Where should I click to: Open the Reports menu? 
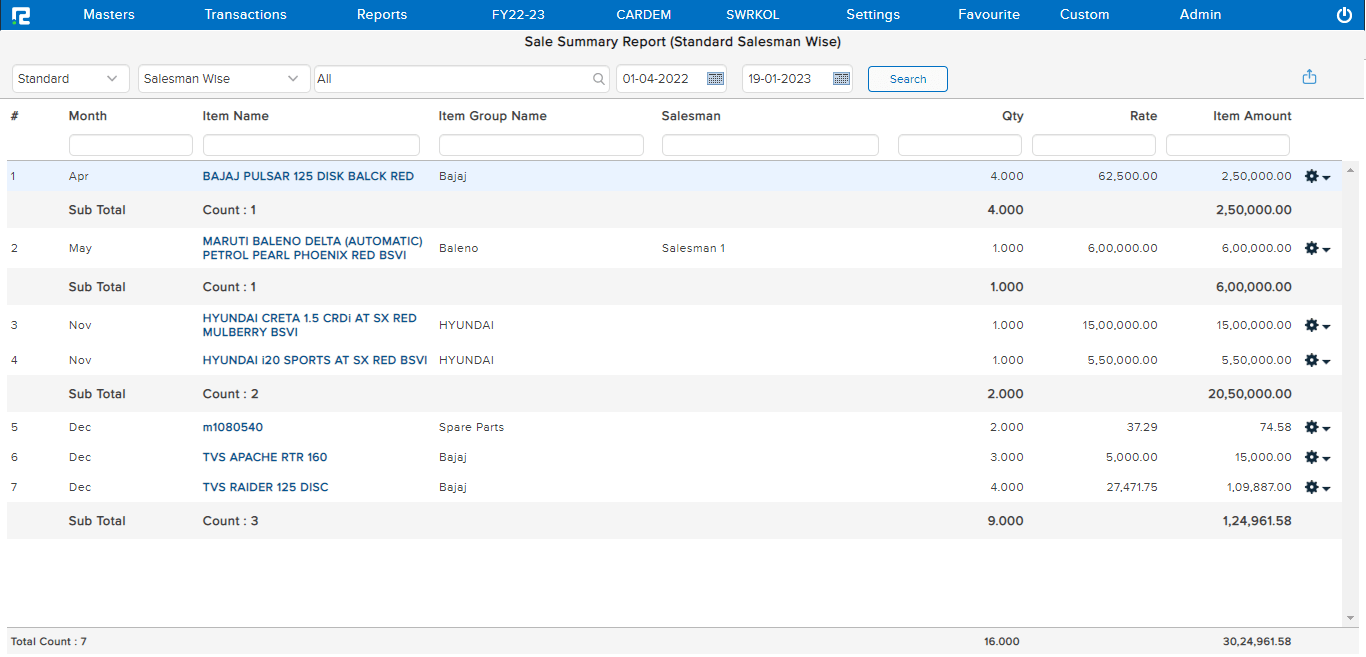(x=382, y=15)
